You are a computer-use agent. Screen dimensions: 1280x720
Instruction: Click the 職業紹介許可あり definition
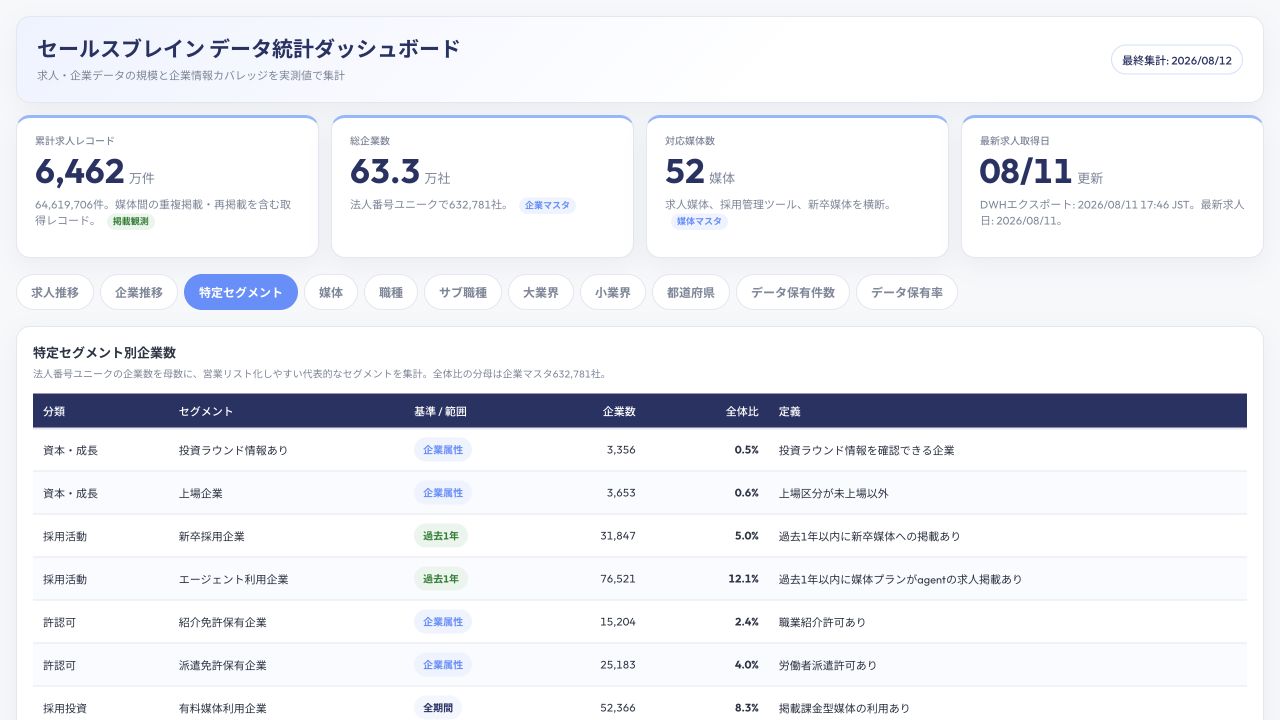pyautogui.click(x=823, y=622)
